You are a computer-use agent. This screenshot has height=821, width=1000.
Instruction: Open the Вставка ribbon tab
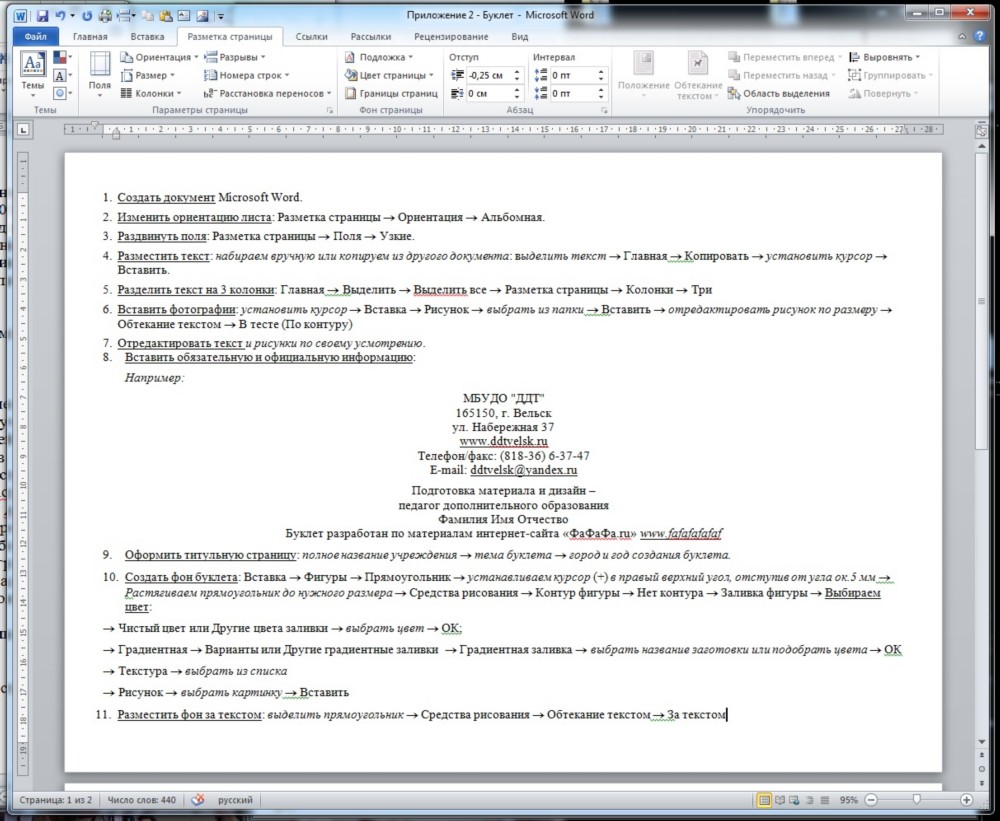(147, 36)
